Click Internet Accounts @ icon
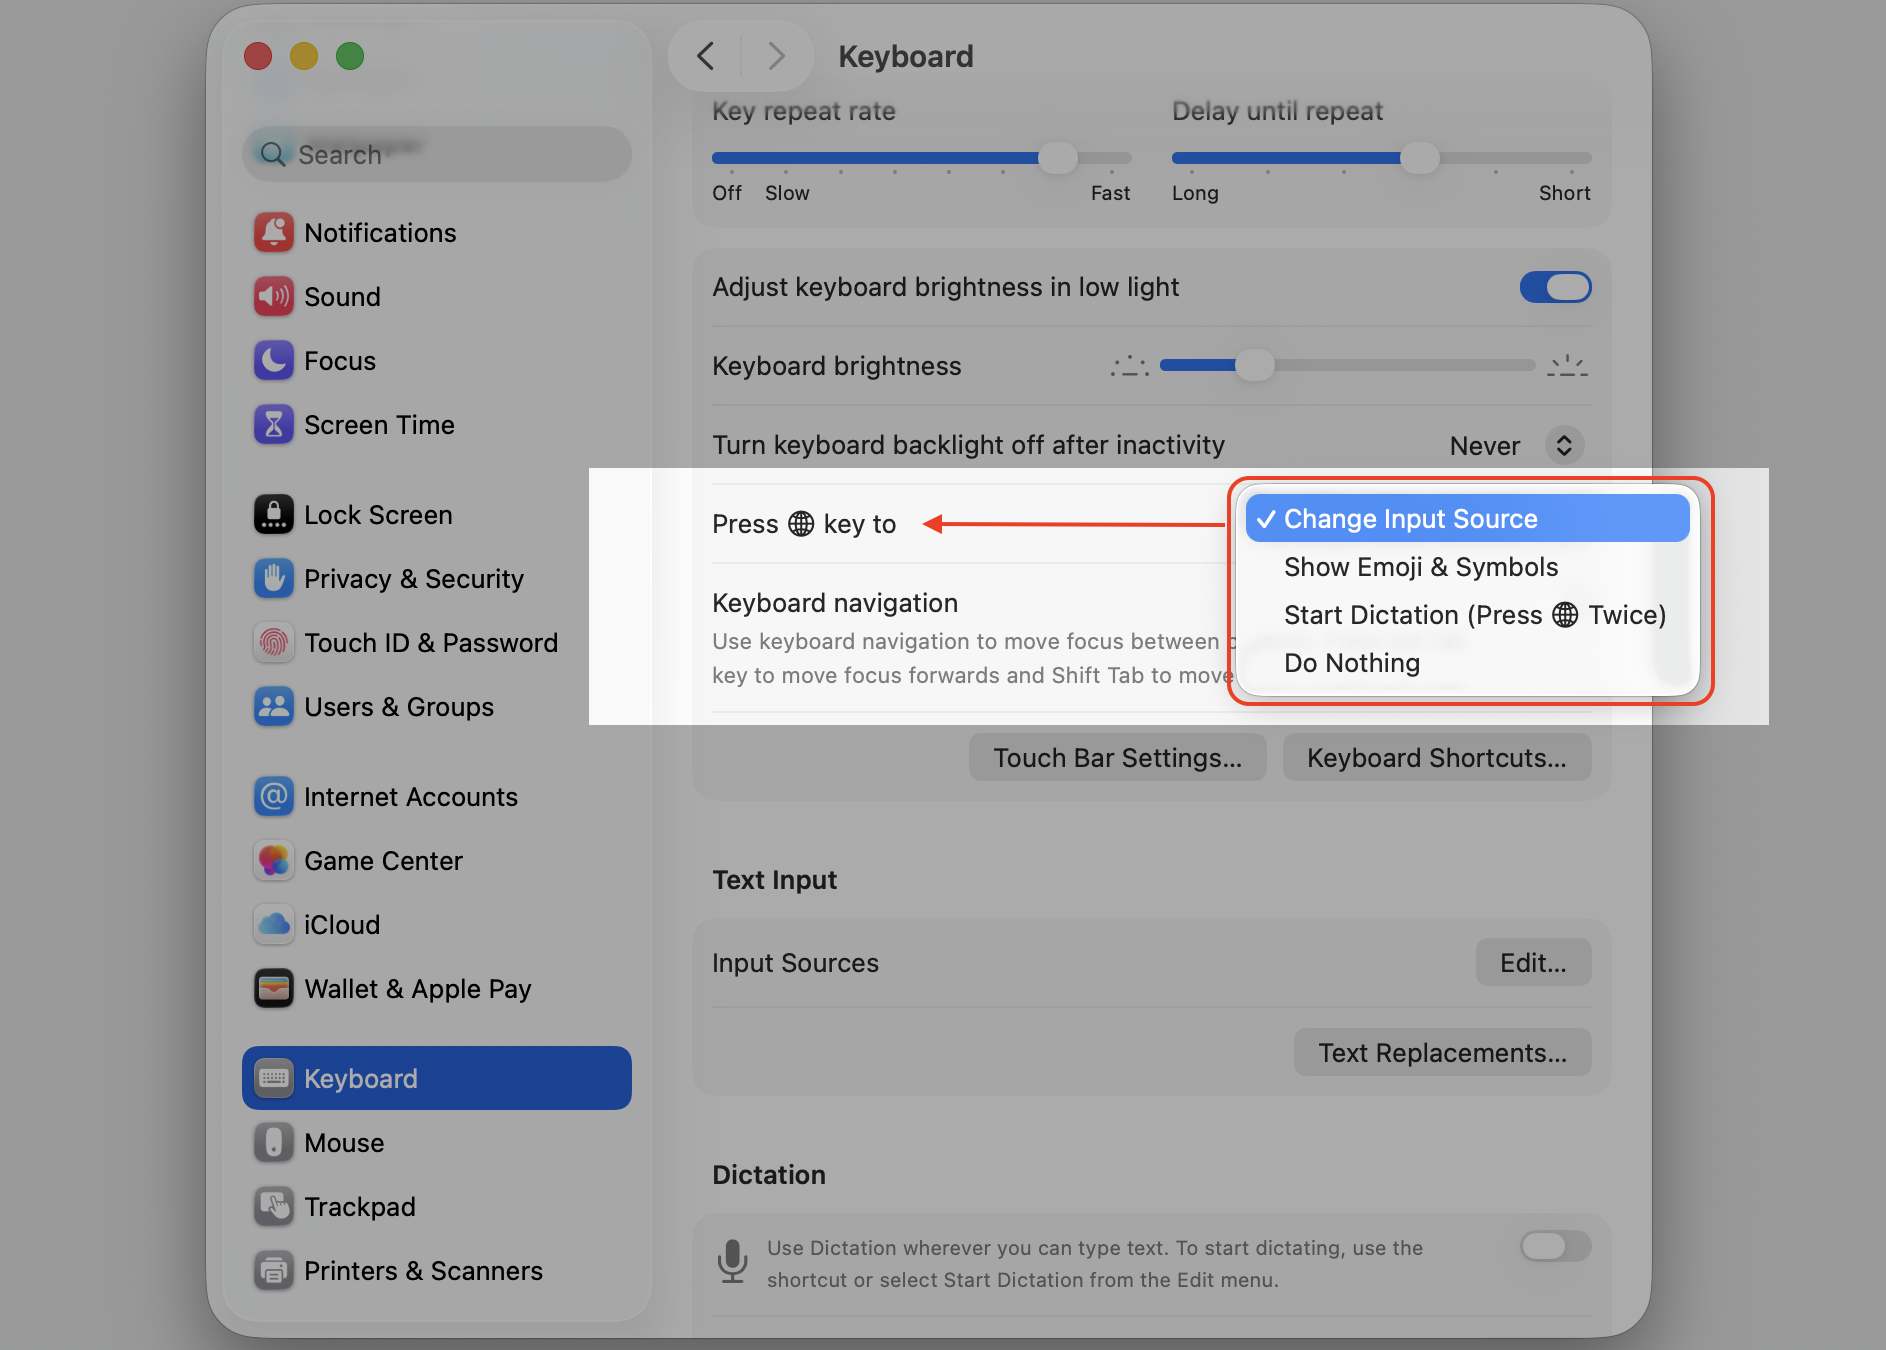Viewport: 1886px width, 1350px height. coord(273,796)
